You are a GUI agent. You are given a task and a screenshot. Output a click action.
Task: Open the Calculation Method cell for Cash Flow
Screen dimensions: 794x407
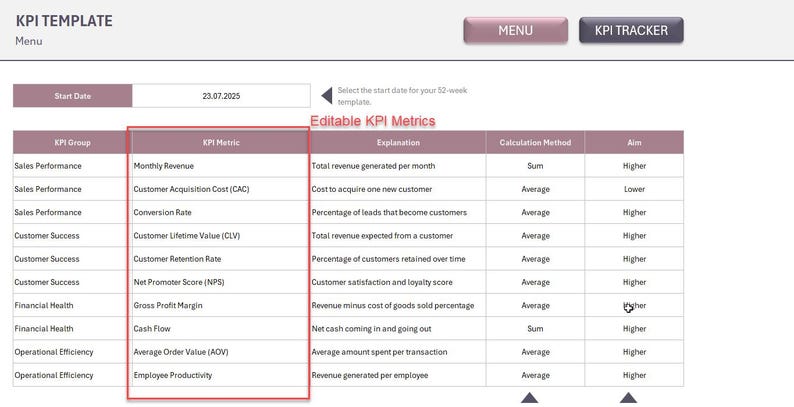(x=535, y=329)
